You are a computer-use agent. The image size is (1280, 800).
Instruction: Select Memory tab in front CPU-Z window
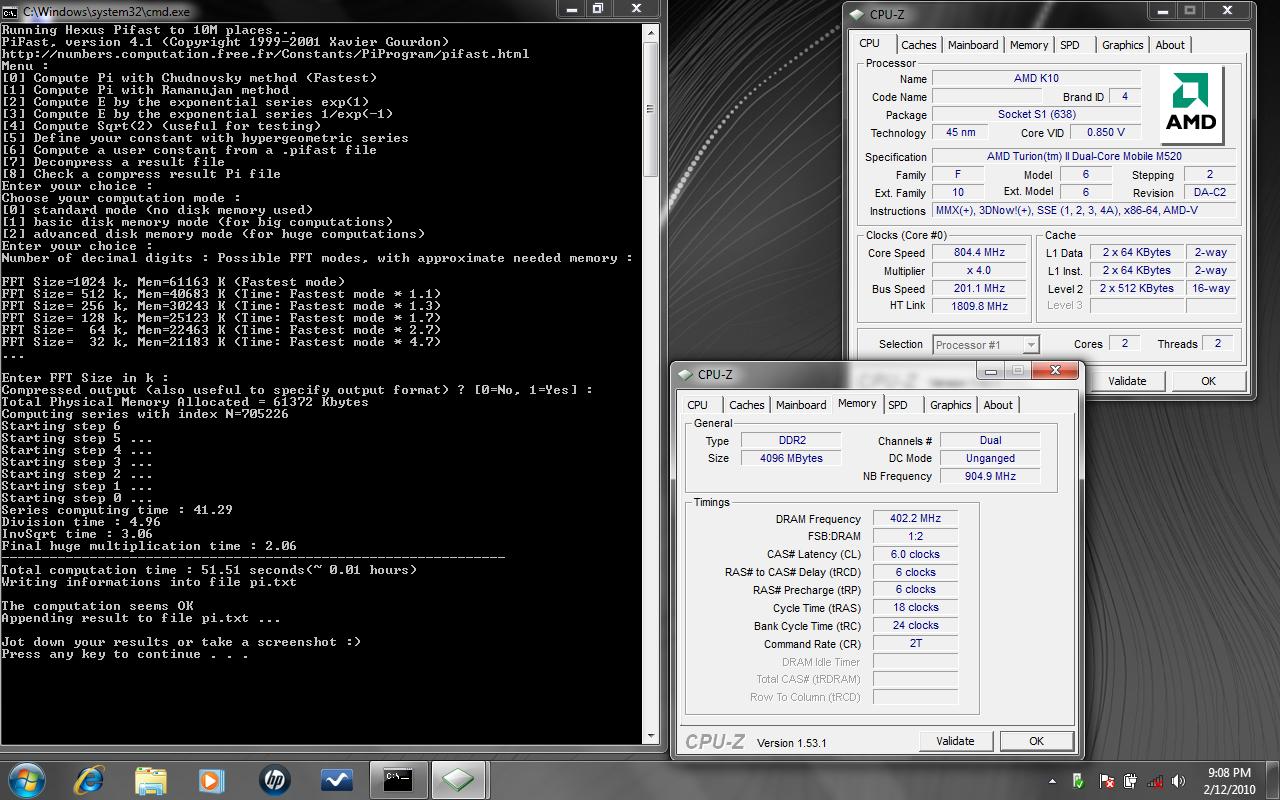pos(857,403)
